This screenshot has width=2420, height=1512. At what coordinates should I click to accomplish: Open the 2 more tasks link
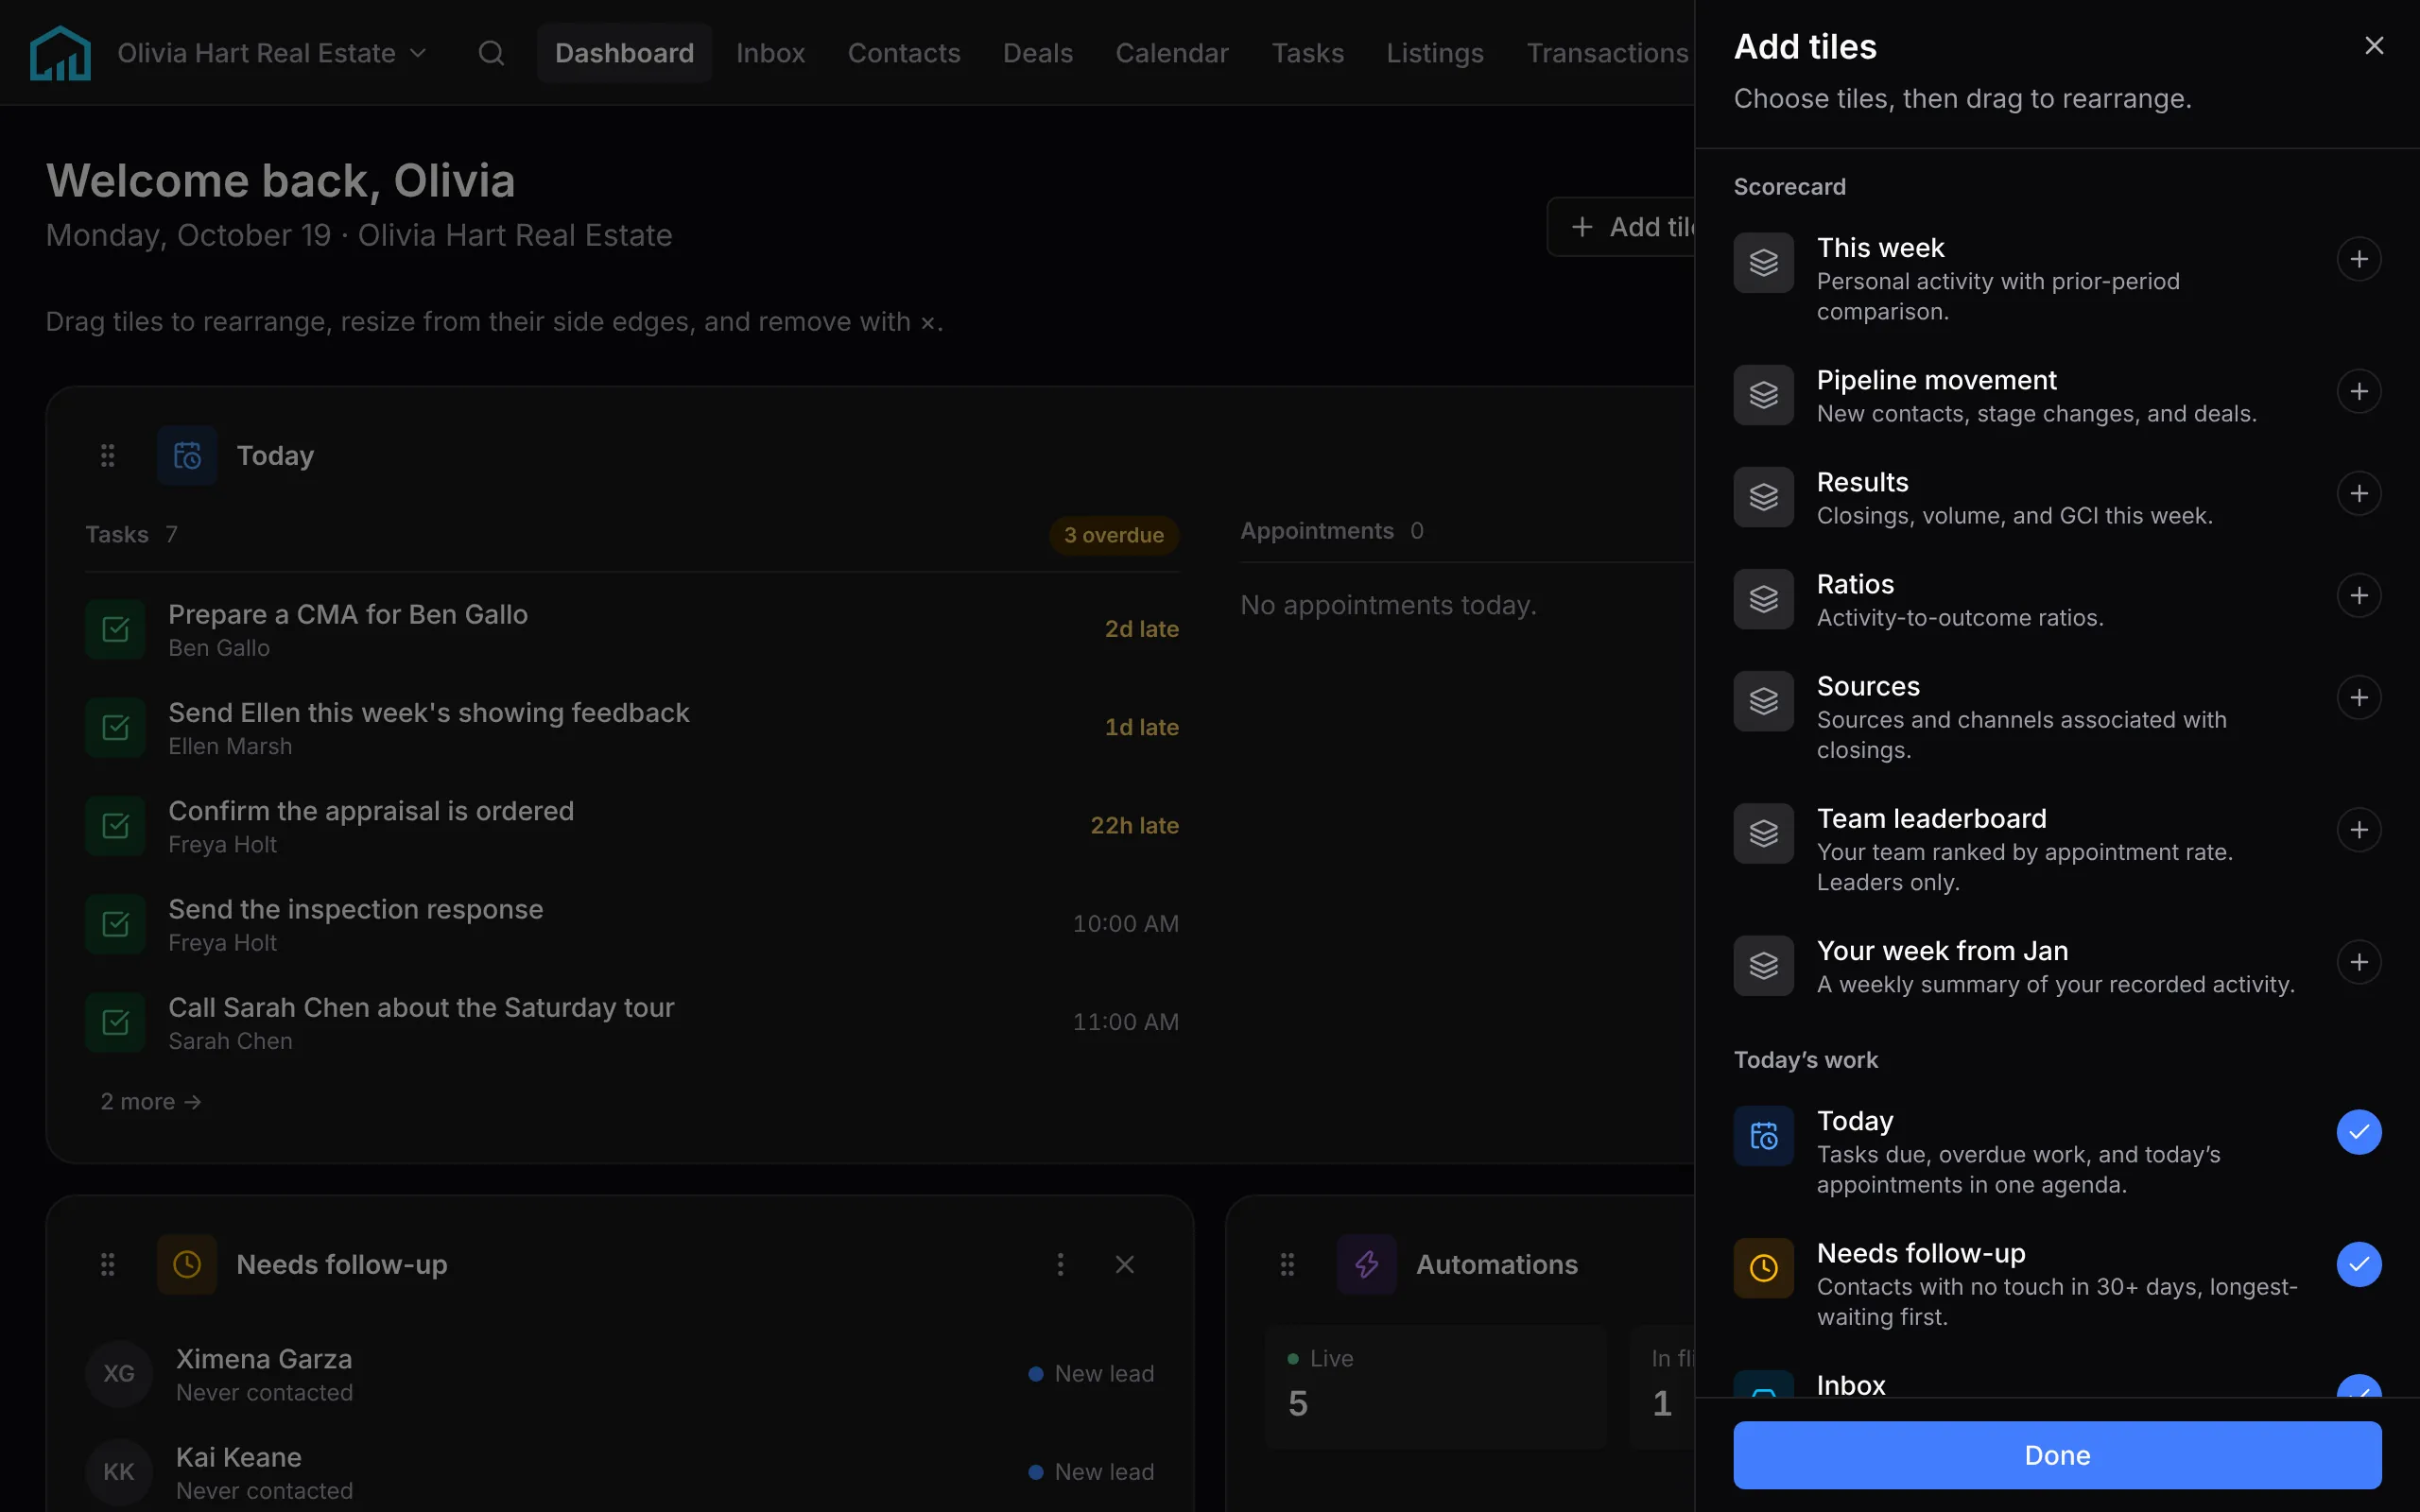[151, 1101]
